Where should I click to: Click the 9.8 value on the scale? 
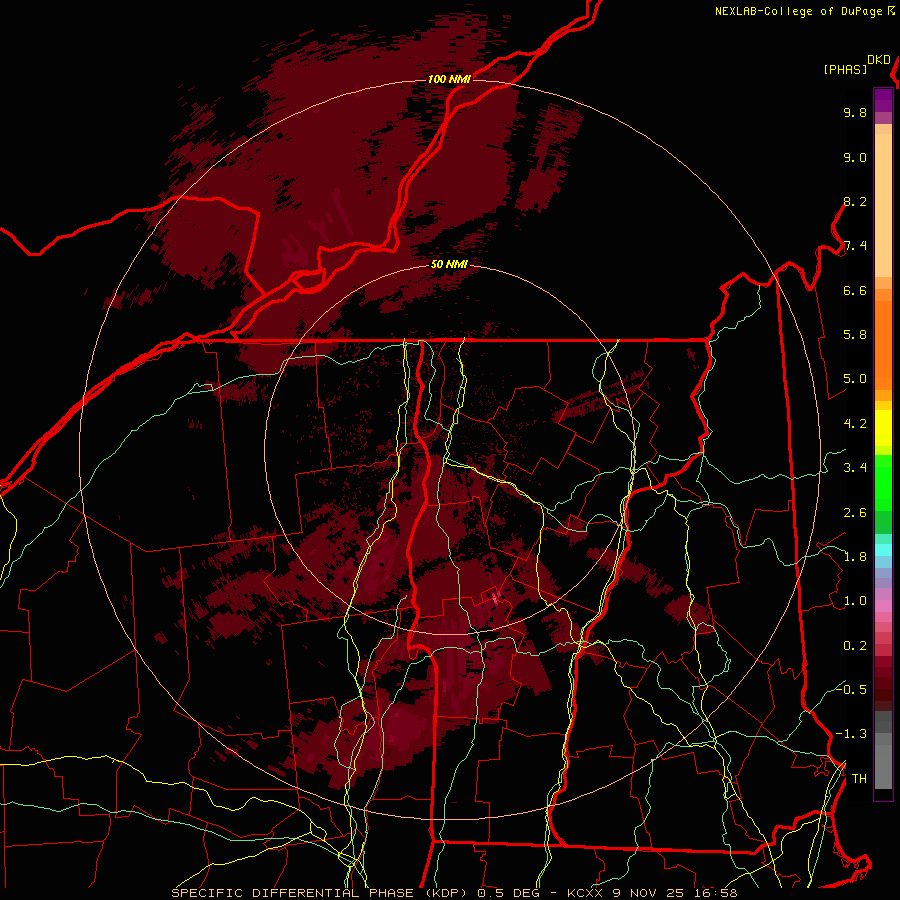click(x=855, y=113)
